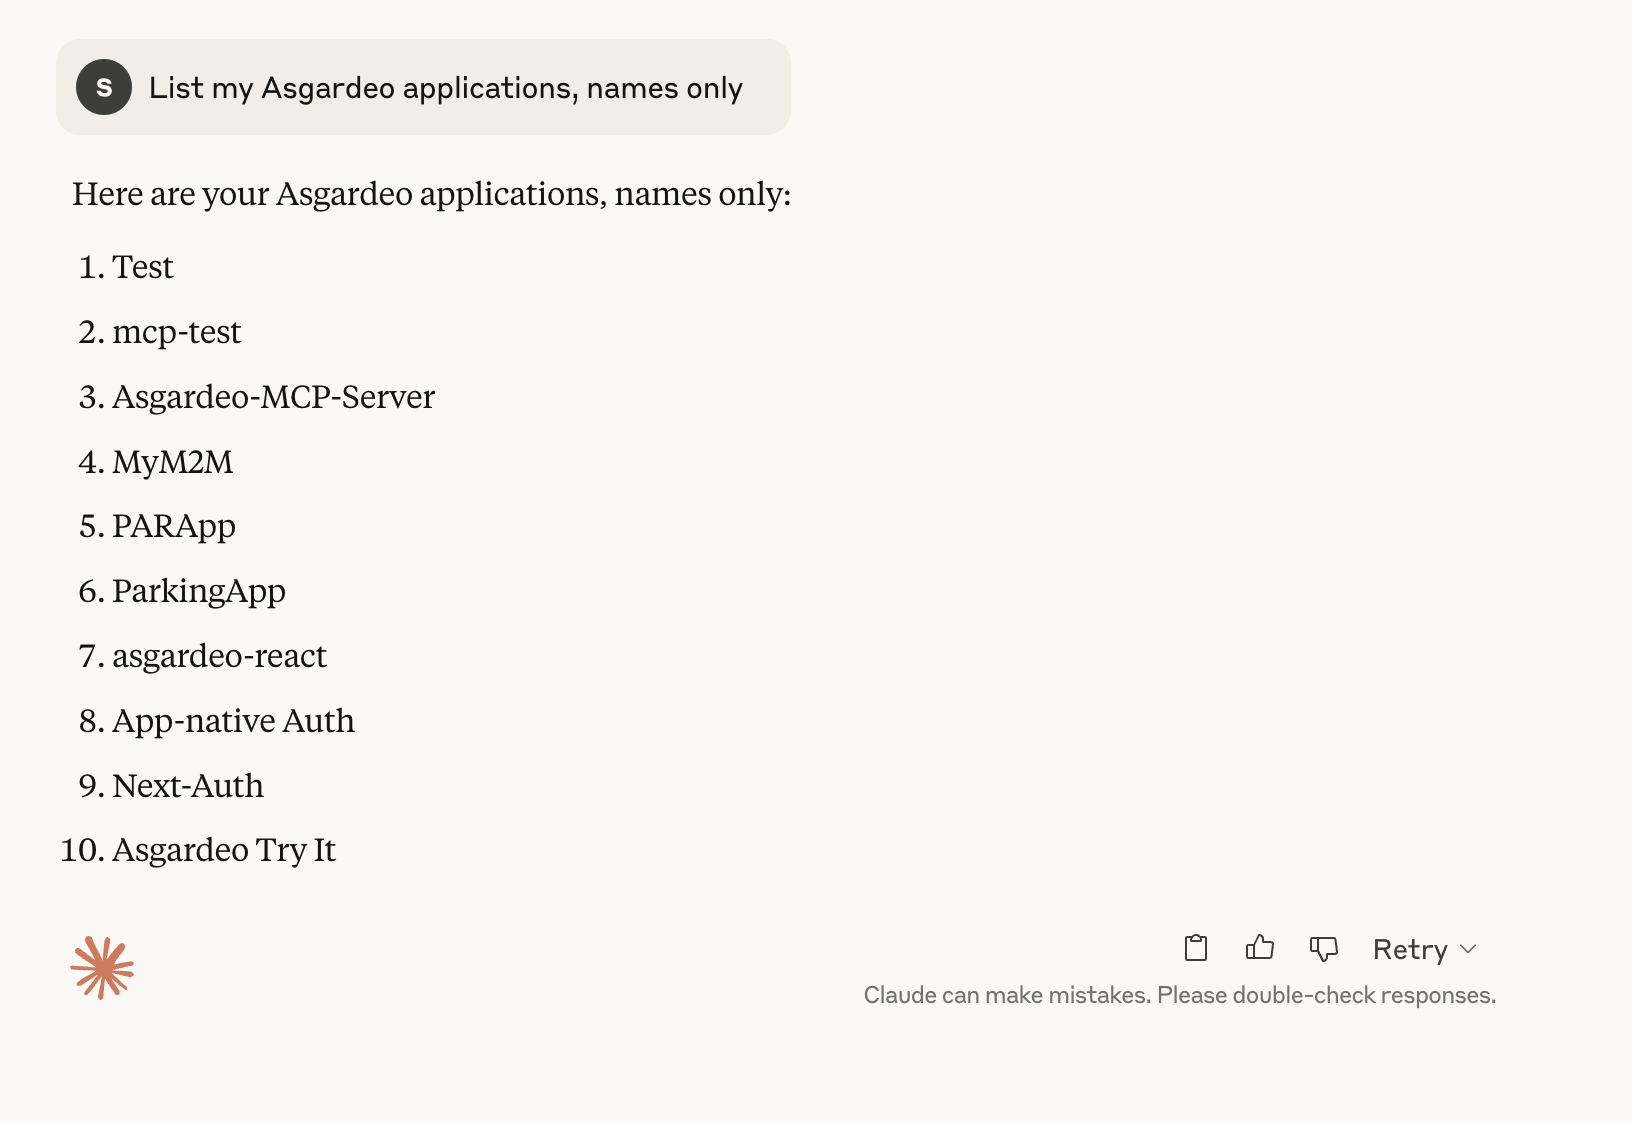
Task: Click the 'MyM2M' application name
Action: [173, 462]
